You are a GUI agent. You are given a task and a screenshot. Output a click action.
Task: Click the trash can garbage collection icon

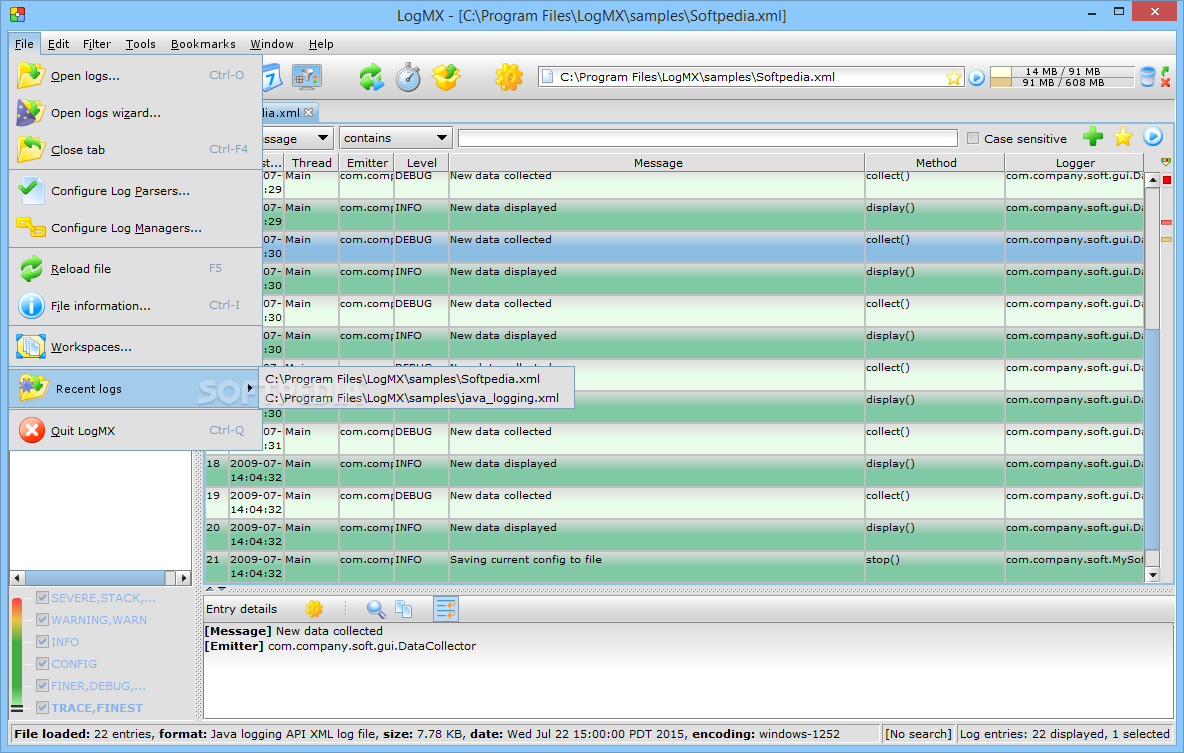(1148, 76)
